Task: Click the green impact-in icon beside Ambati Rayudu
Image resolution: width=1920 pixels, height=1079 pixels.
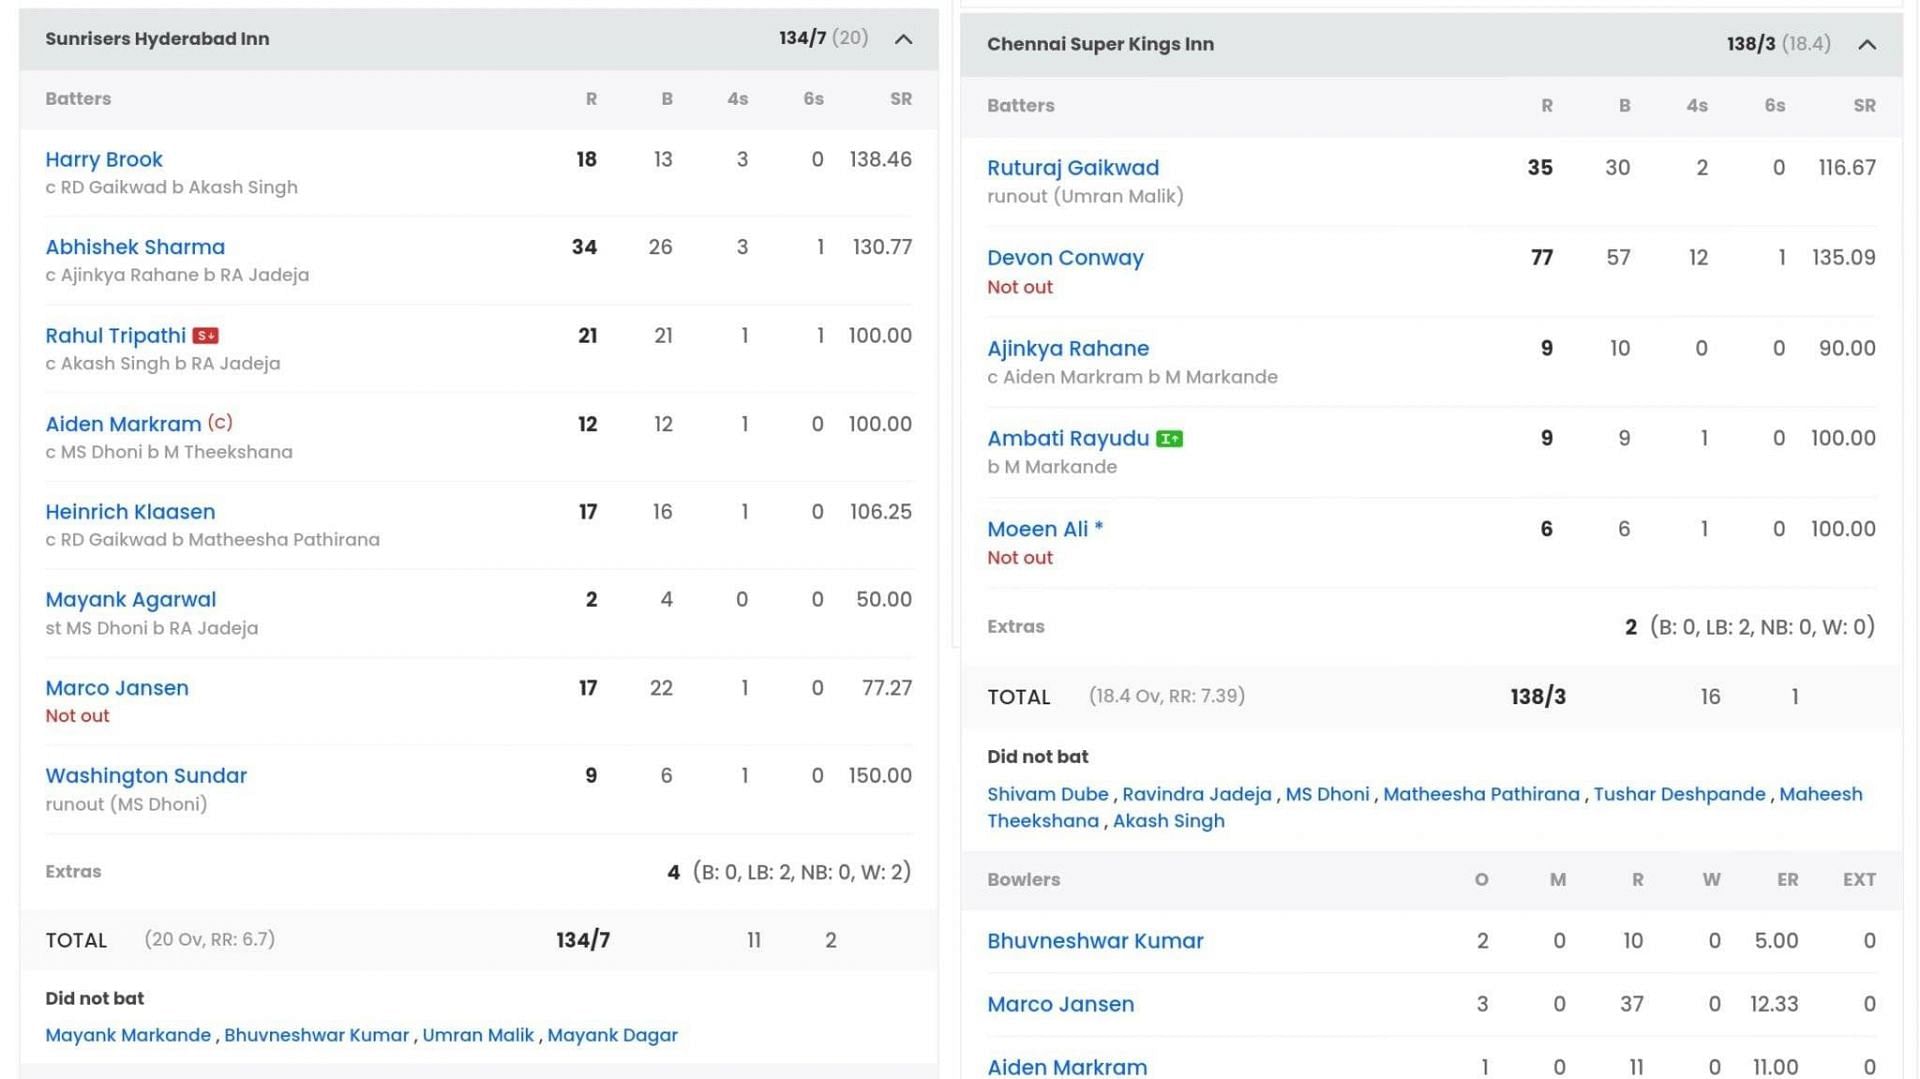Action: [1169, 439]
